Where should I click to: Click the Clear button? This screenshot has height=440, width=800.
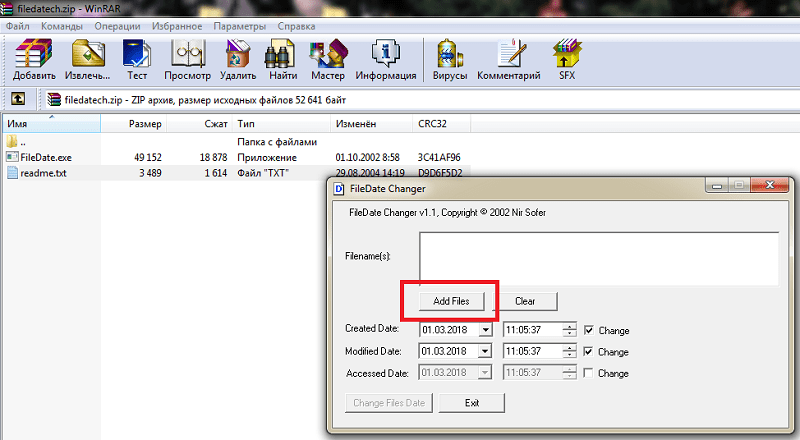tap(525, 301)
